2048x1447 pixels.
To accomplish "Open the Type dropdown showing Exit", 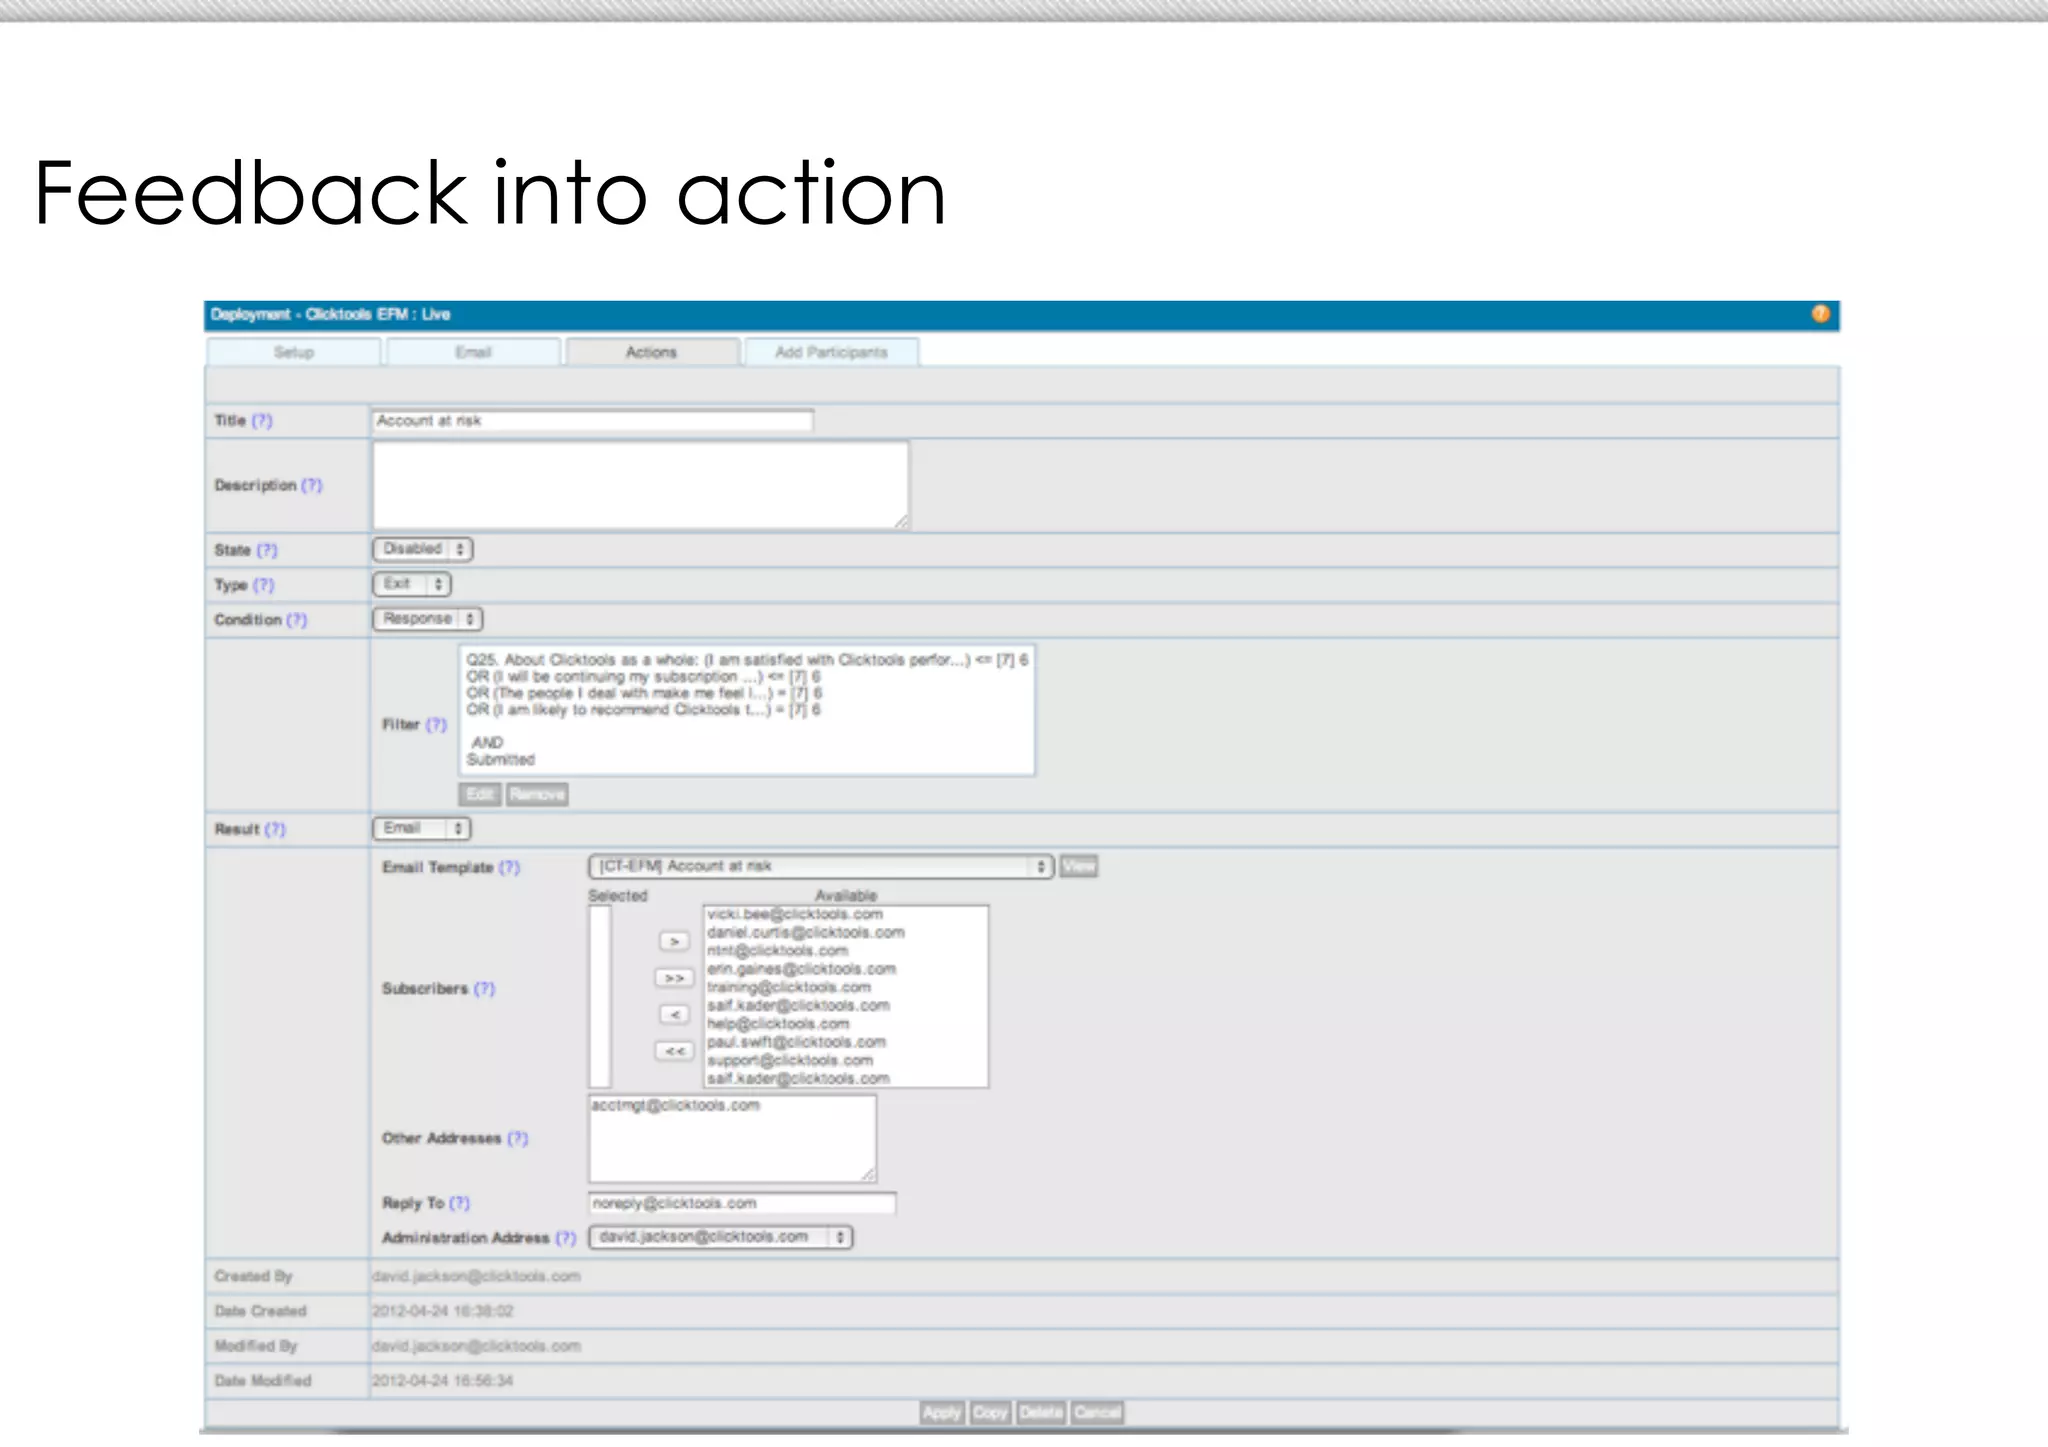I will (x=412, y=584).
